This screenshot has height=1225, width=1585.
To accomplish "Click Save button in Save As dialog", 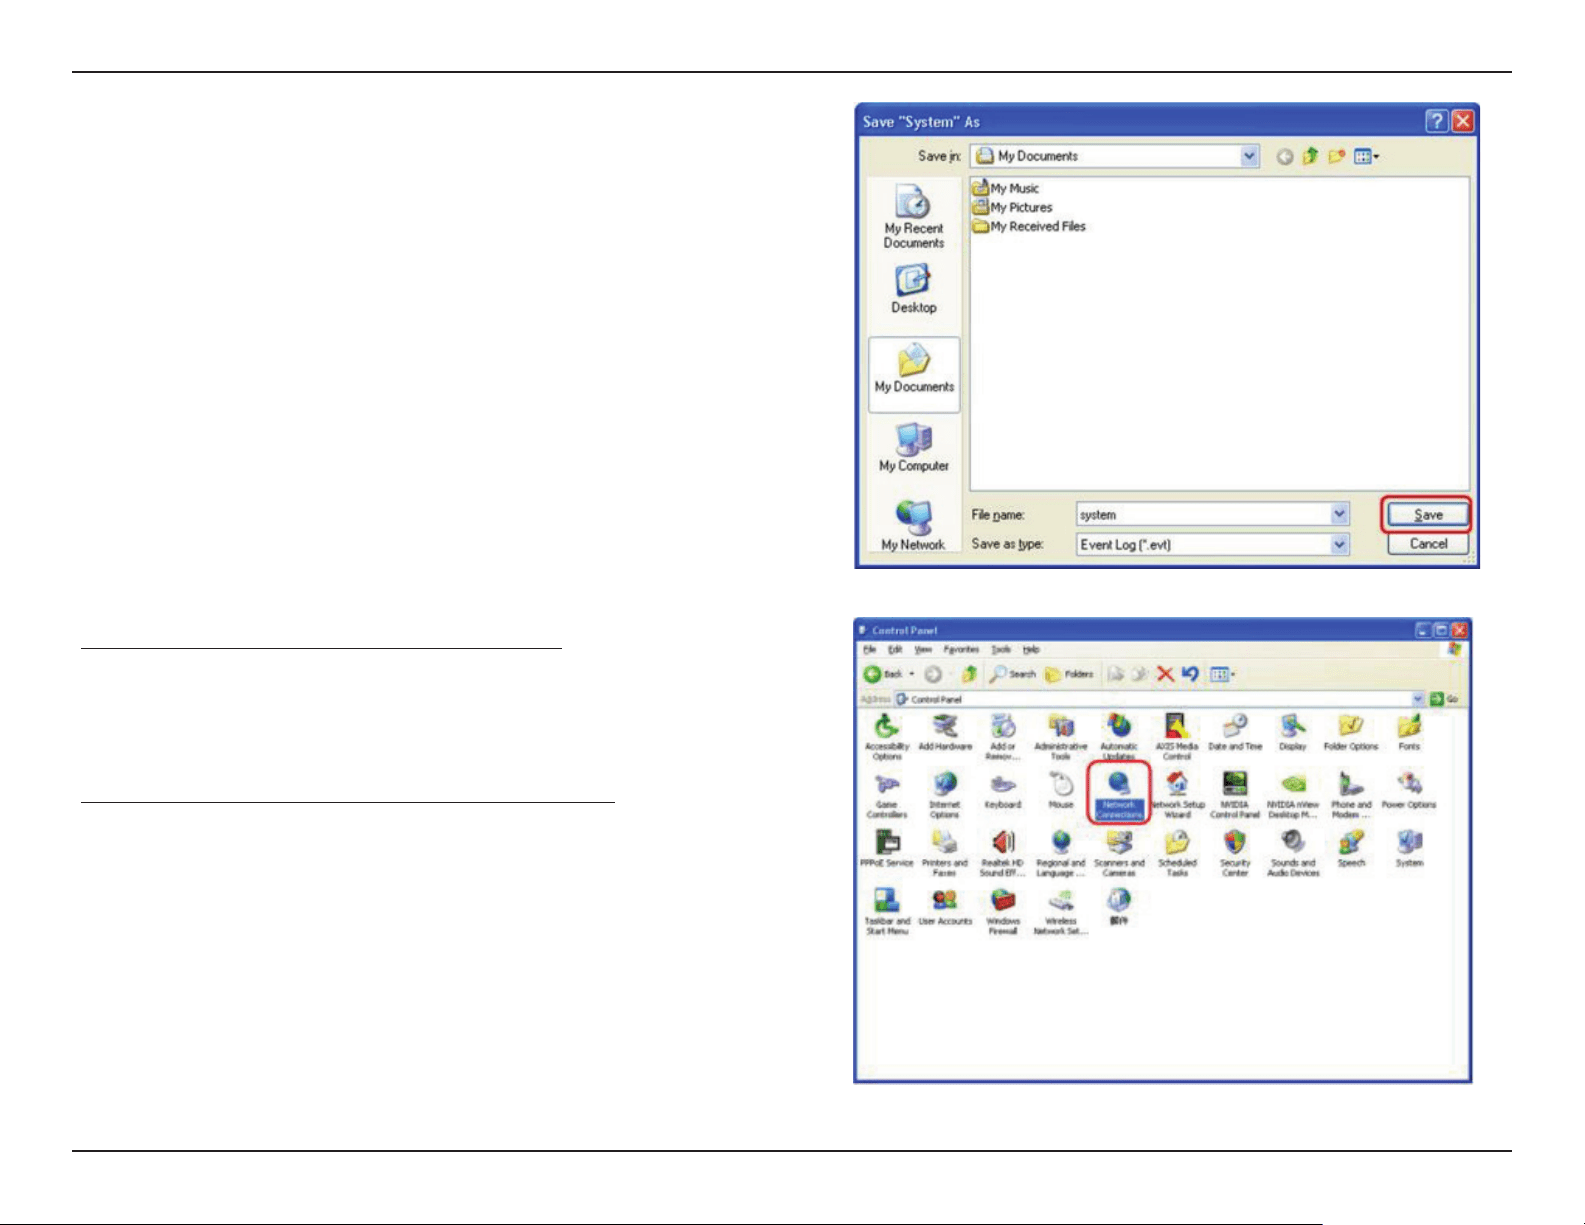I will [x=1428, y=515].
